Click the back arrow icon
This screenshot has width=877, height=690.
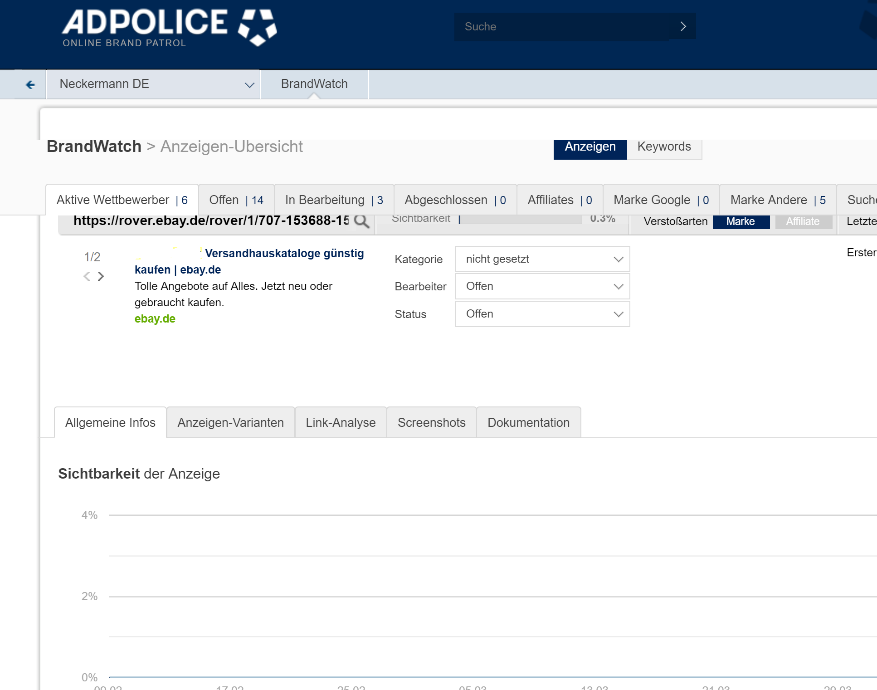pos(30,85)
